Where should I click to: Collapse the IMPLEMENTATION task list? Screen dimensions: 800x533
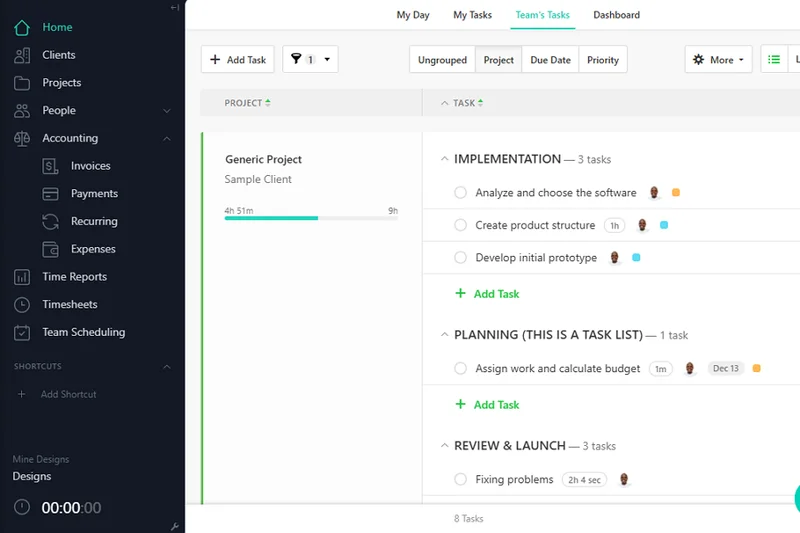pyautogui.click(x=445, y=159)
